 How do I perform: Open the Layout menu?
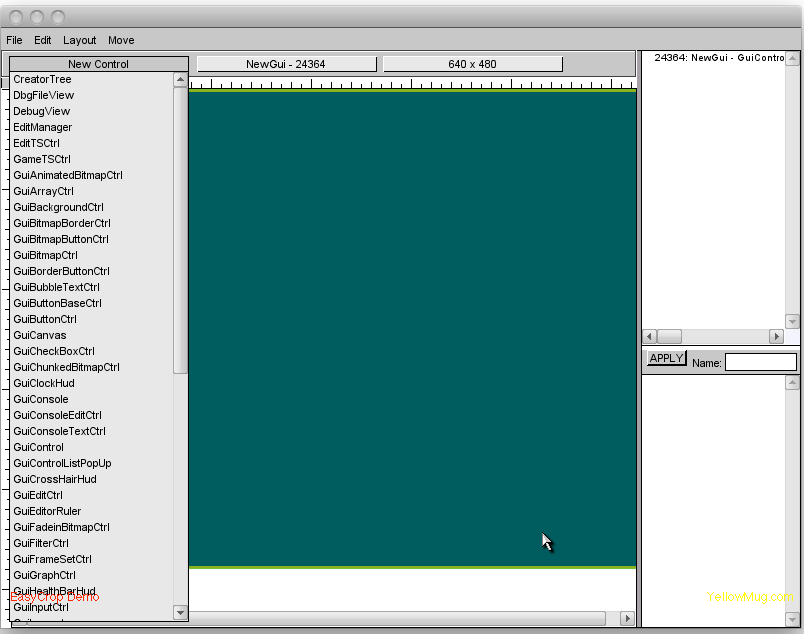click(79, 40)
